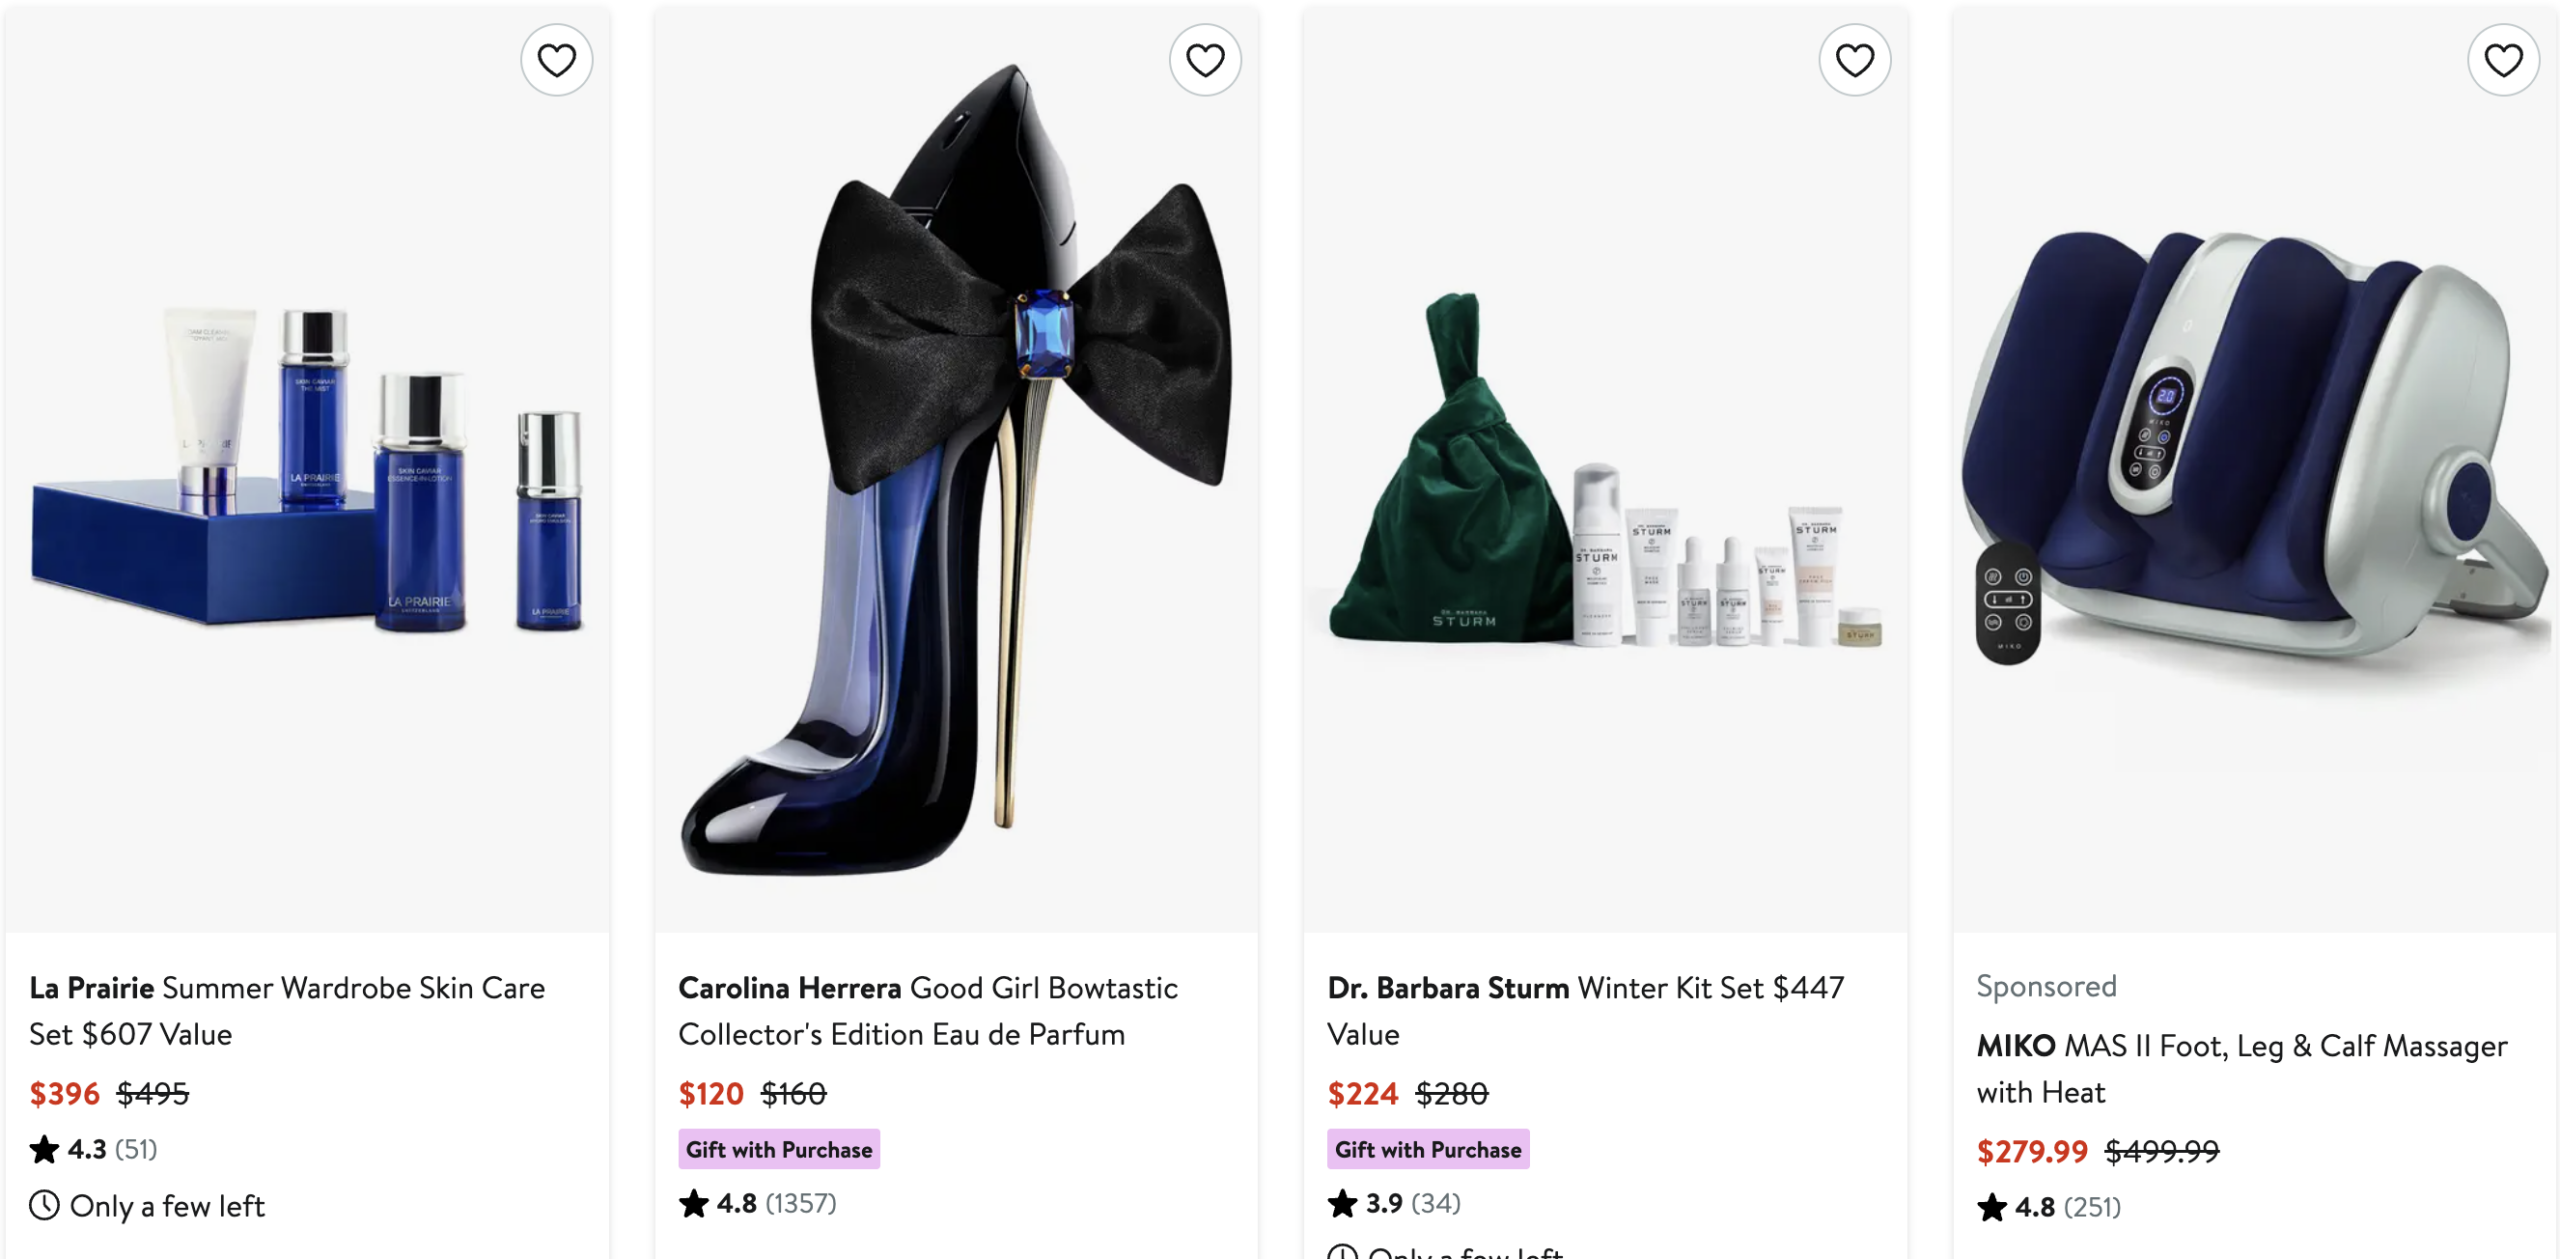
Task: Click the star icon beside the 4.3 rating
Action: point(44,1149)
